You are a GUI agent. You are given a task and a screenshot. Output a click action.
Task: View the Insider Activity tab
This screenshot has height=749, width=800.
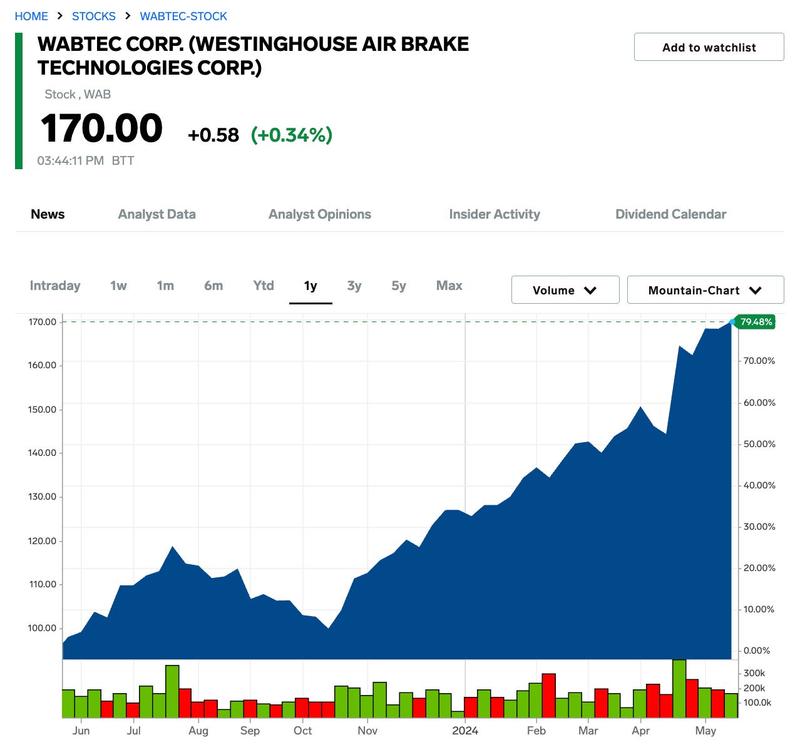494,214
